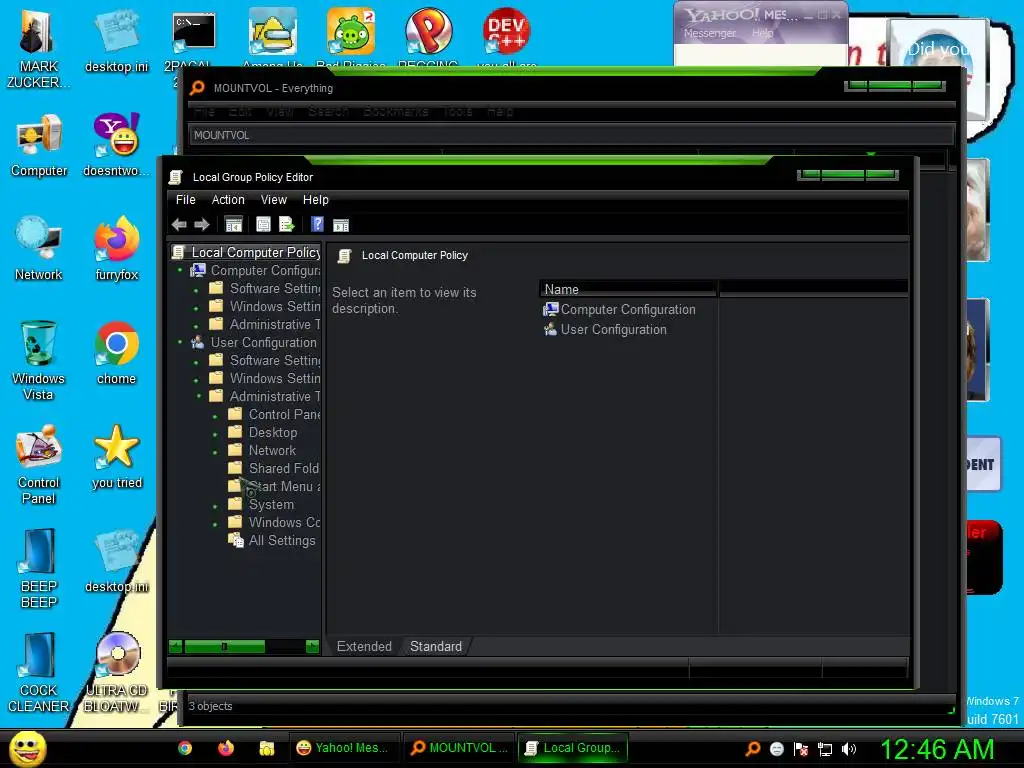Image resolution: width=1024 pixels, height=768 pixels.
Task: Click the tree scrollbar left arrow
Action: [x=175, y=647]
